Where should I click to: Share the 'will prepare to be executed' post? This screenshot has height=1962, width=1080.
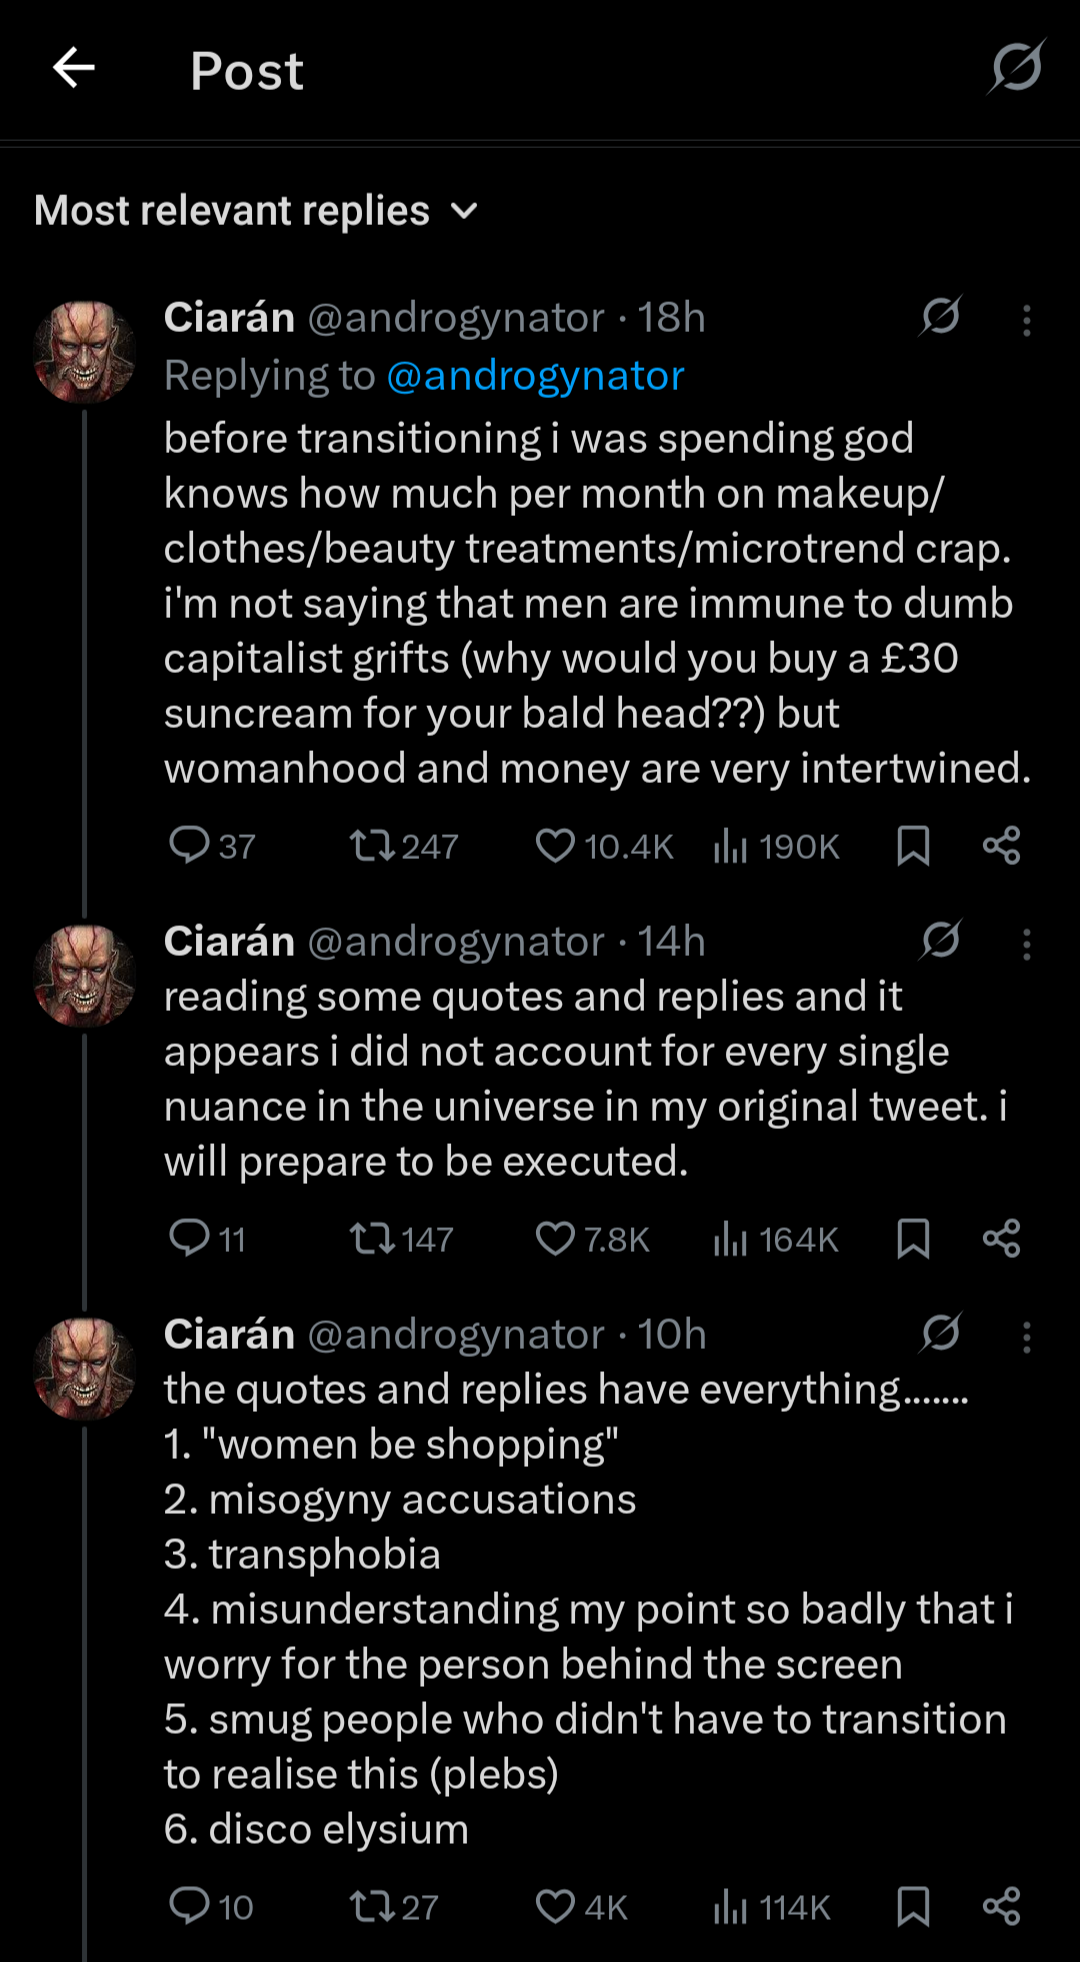[x=1001, y=1239]
